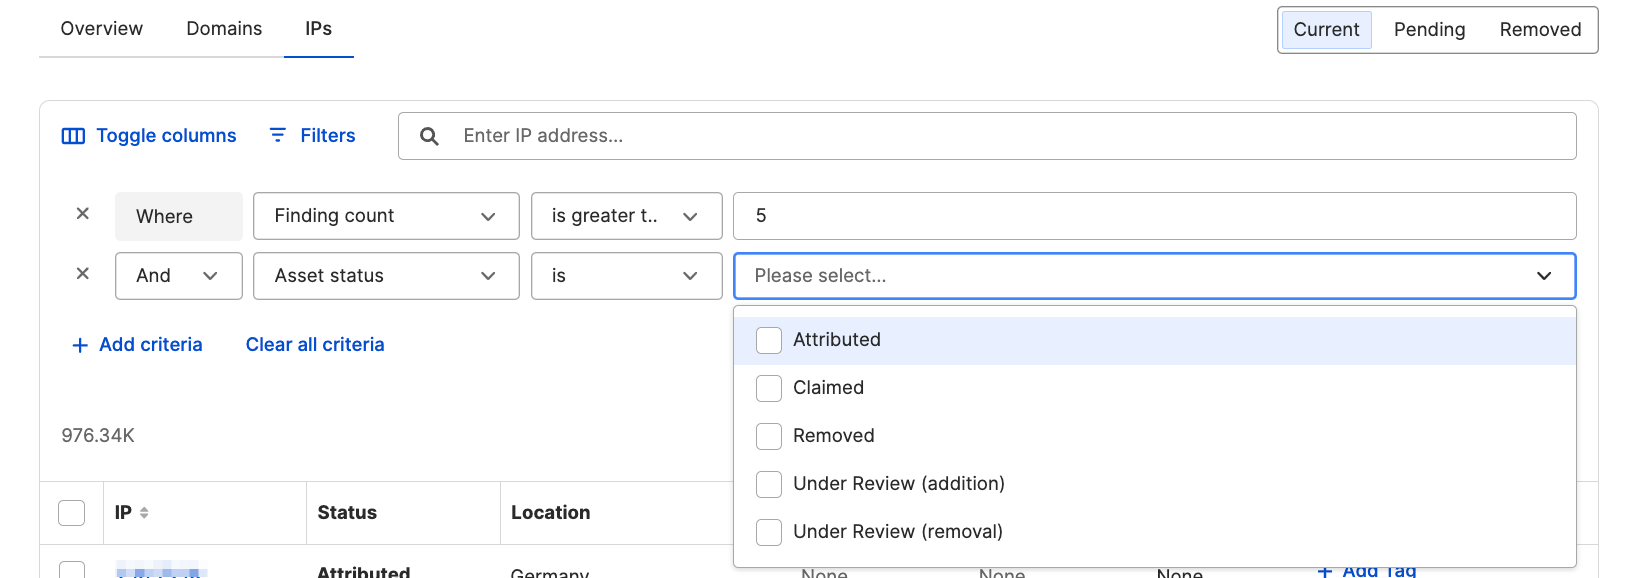Open the 'is greater t..' condition dropdown
This screenshot has width=1650, height=578.
[x=626, y=216]
